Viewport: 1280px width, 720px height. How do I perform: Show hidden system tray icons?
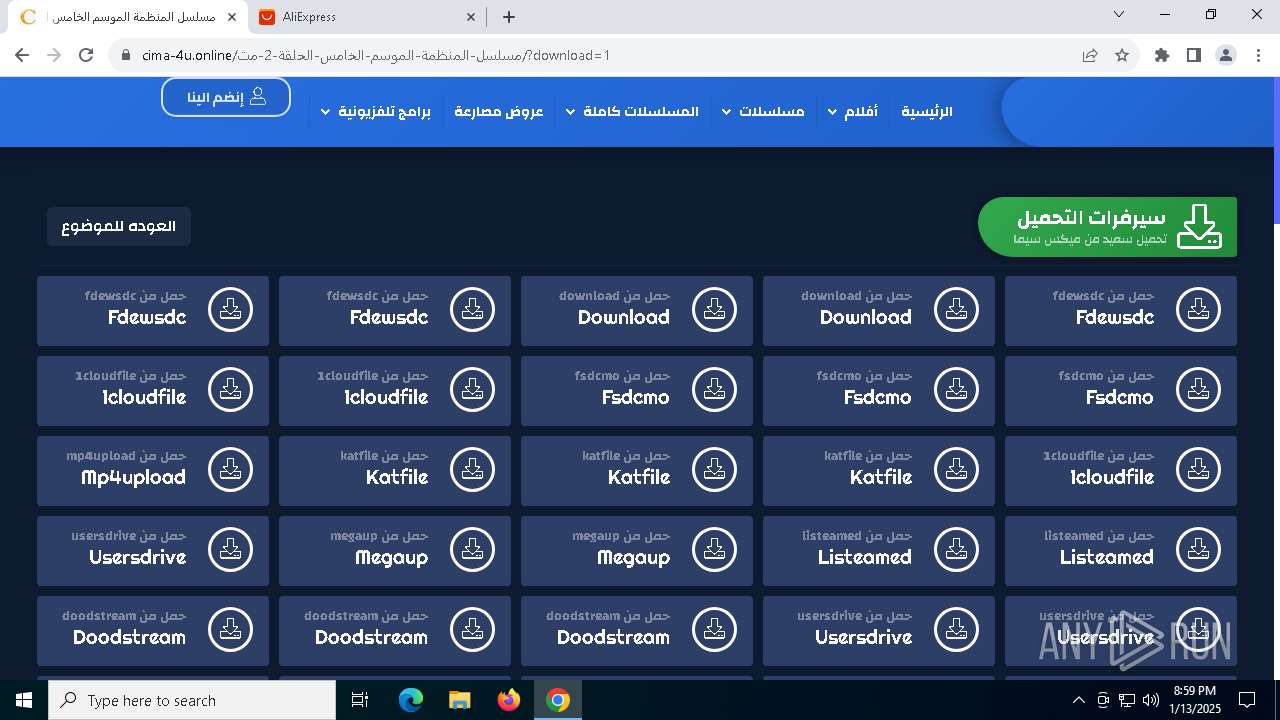(x=1078, y=700)
